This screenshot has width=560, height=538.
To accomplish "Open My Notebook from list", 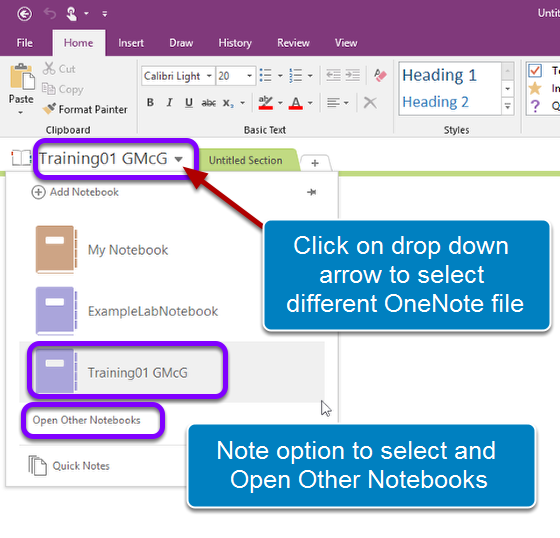I will (x=171, y=250).
